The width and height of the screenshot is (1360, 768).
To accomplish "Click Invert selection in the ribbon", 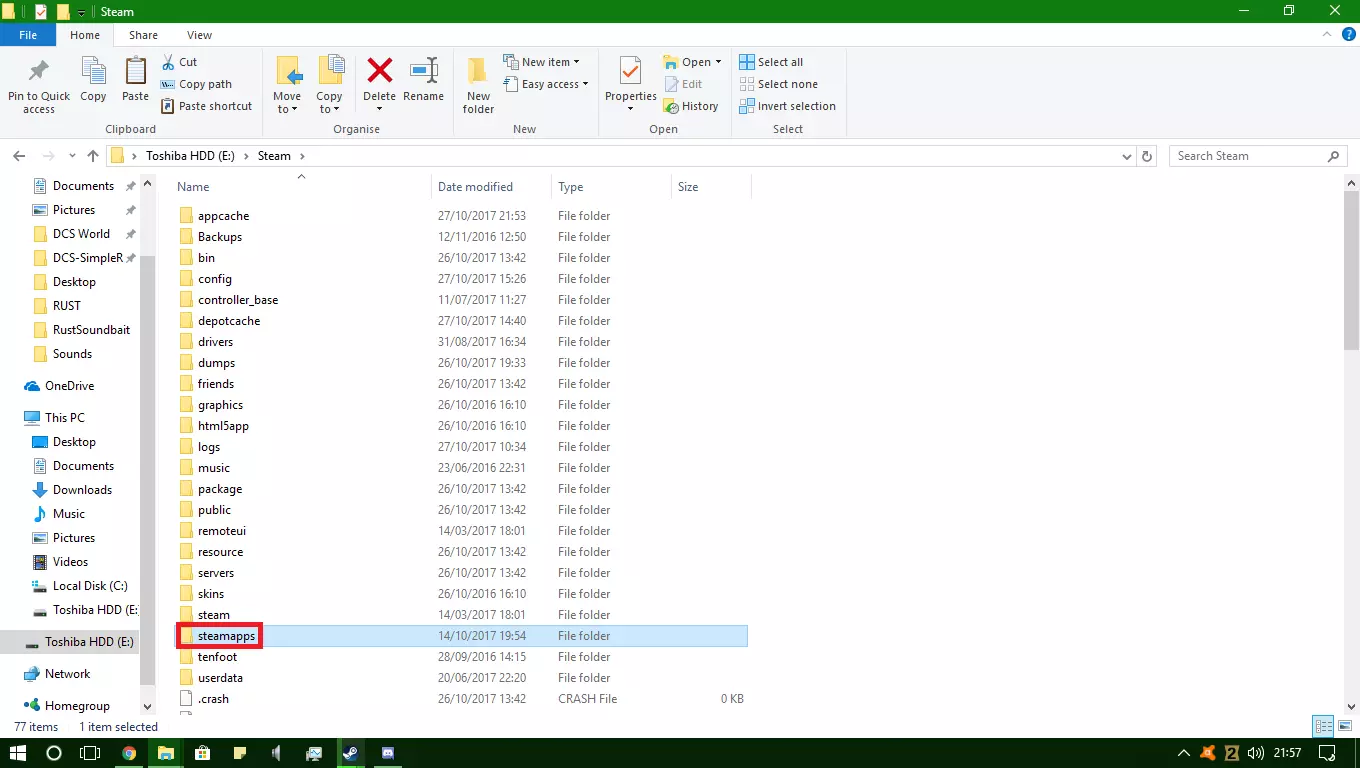I will 787,106.
